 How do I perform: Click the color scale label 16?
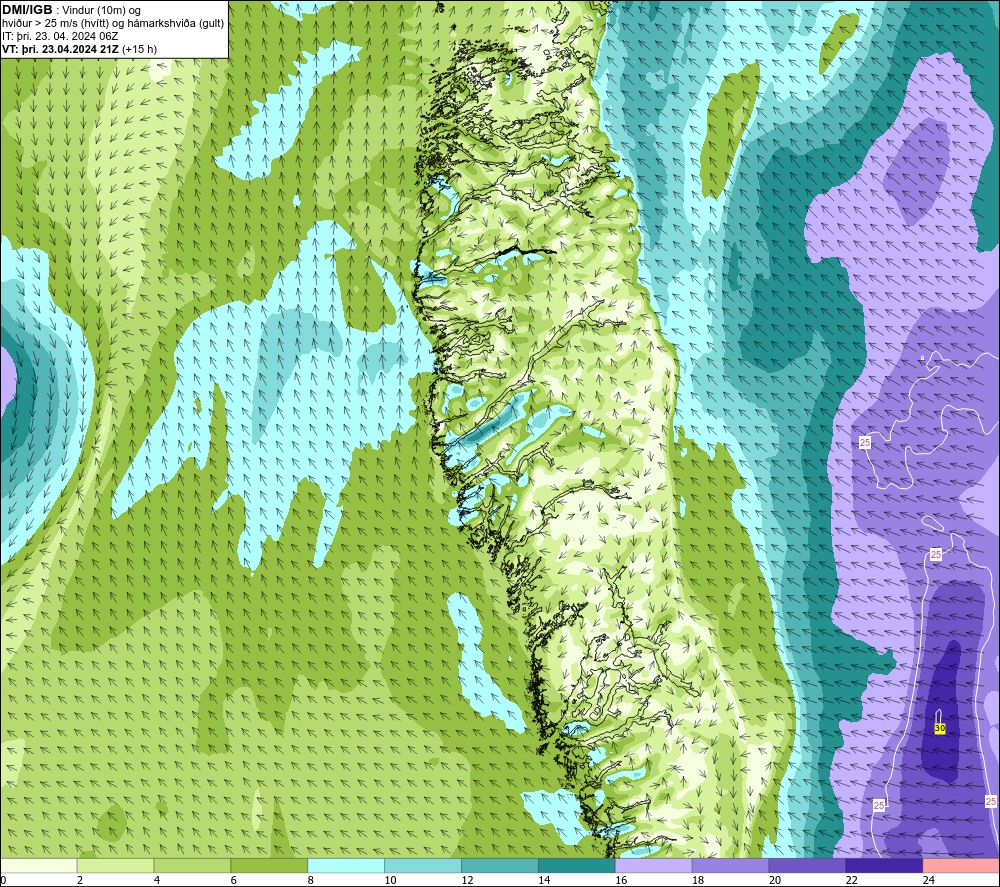click(621, 880)
